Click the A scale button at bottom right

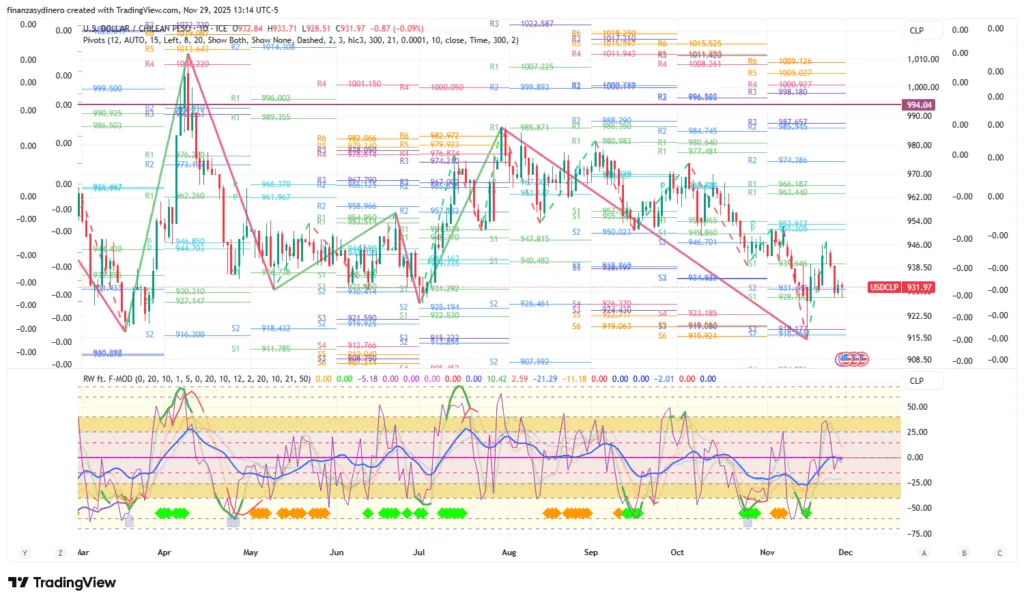coord(924,552)
